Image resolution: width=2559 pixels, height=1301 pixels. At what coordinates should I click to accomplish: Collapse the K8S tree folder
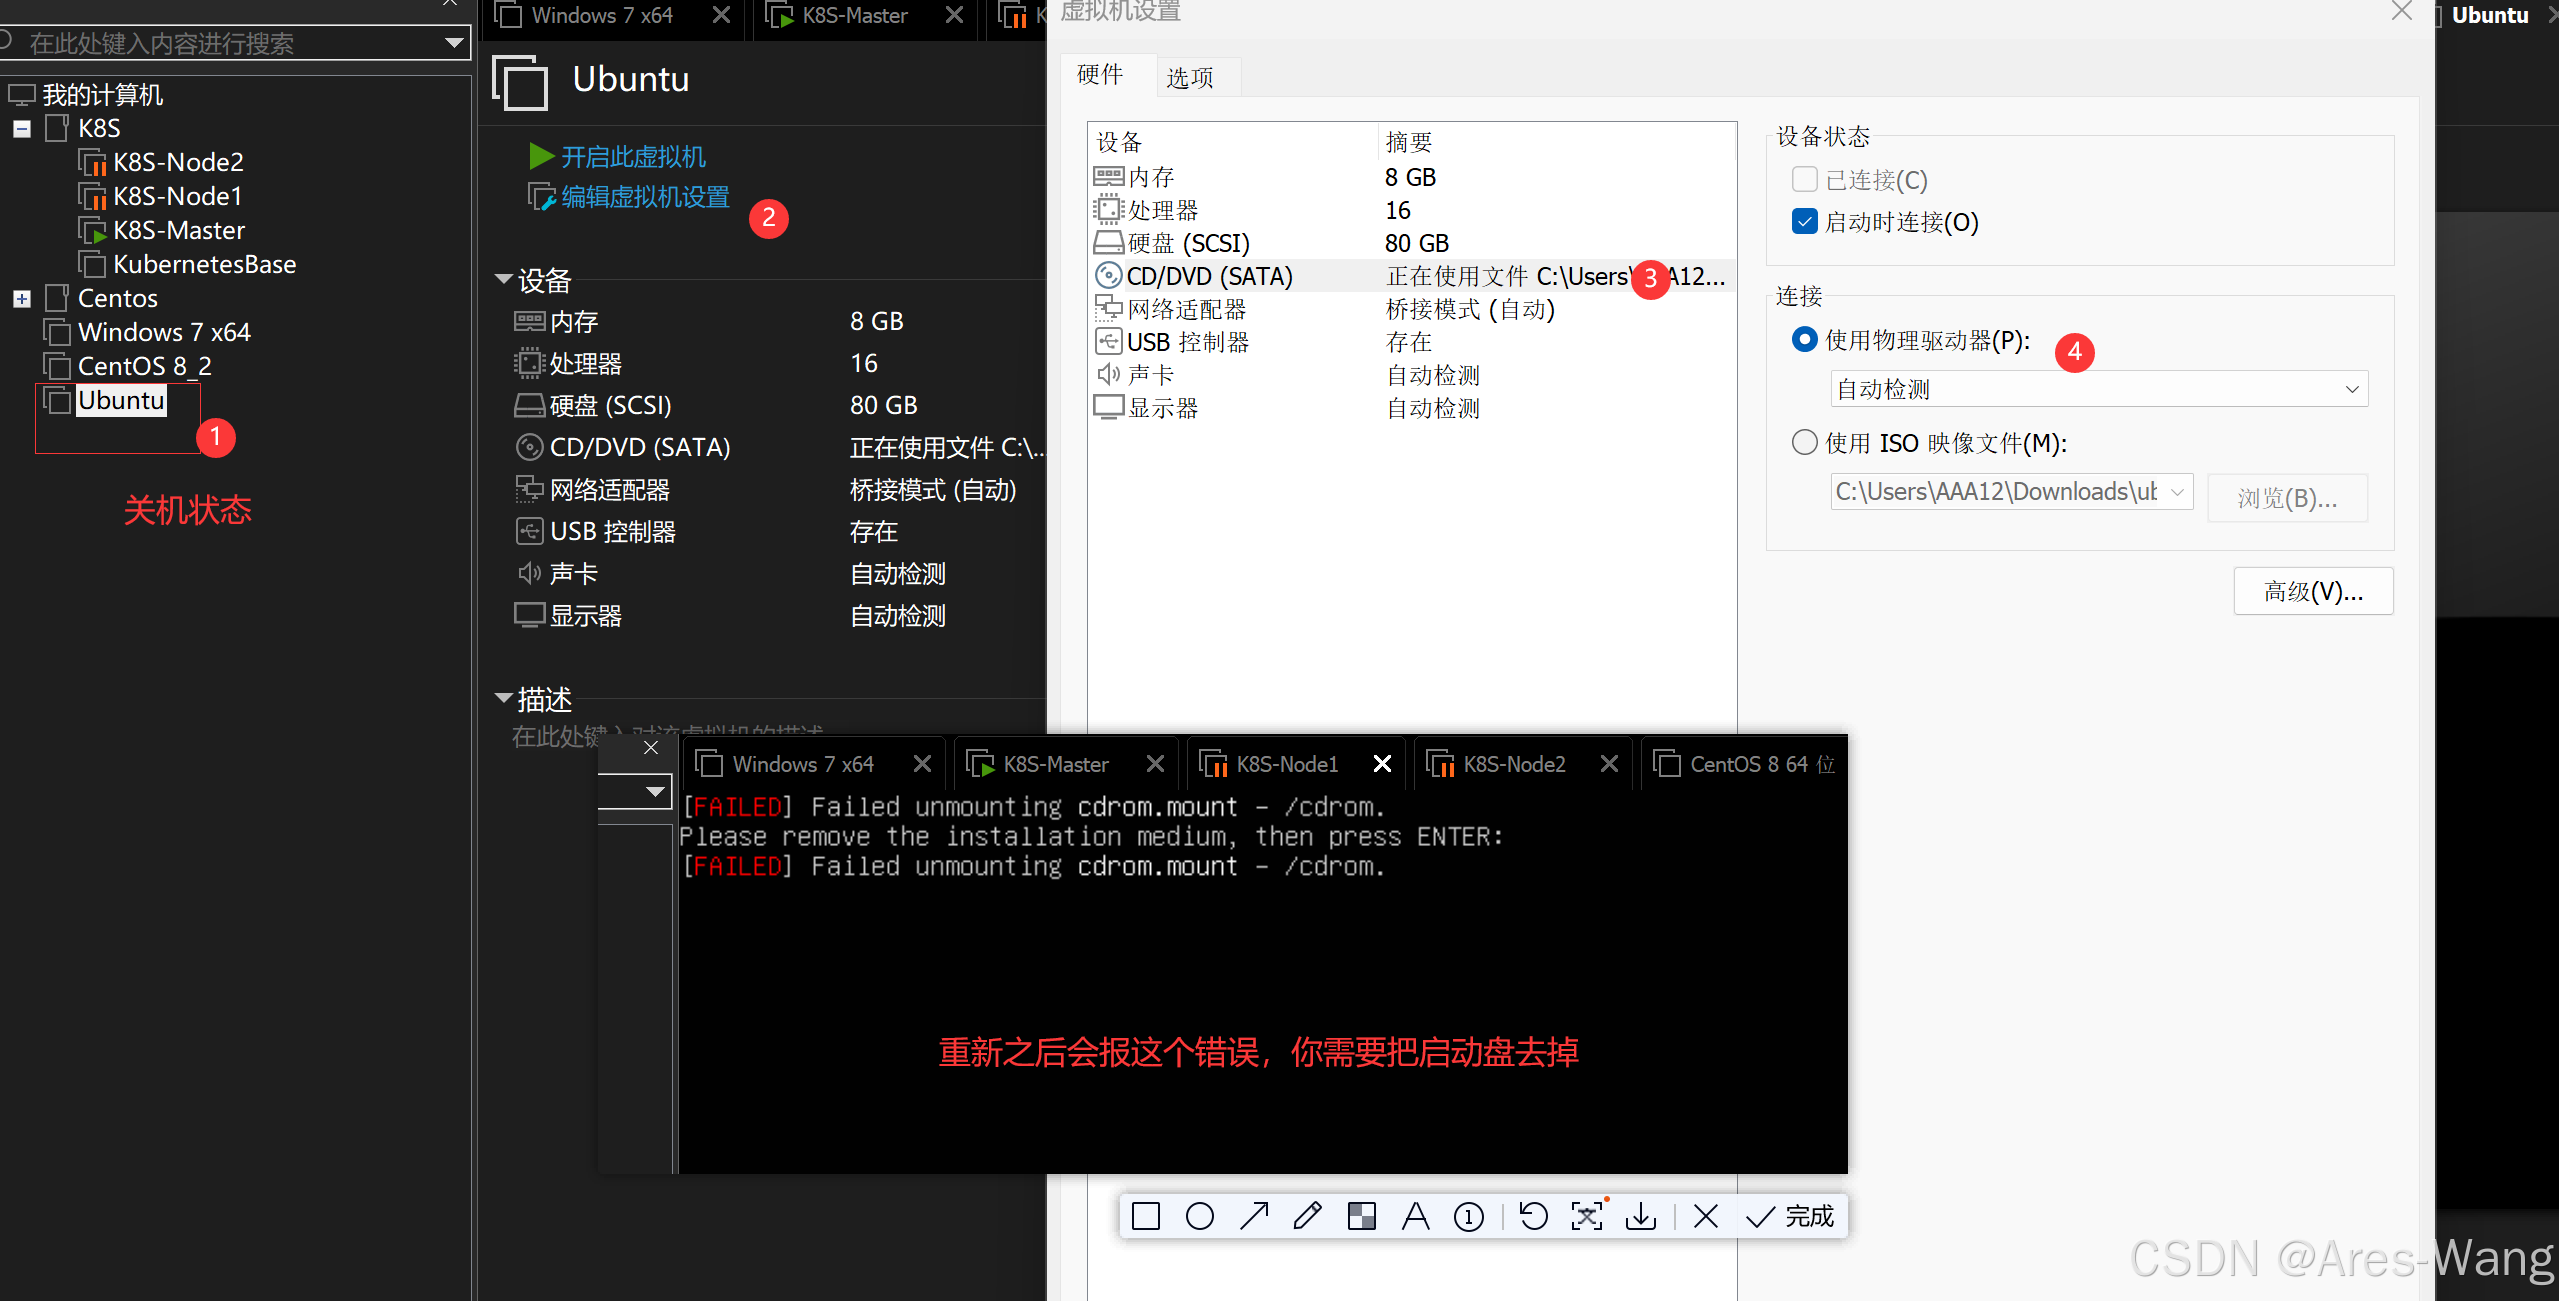pos(22,129)
